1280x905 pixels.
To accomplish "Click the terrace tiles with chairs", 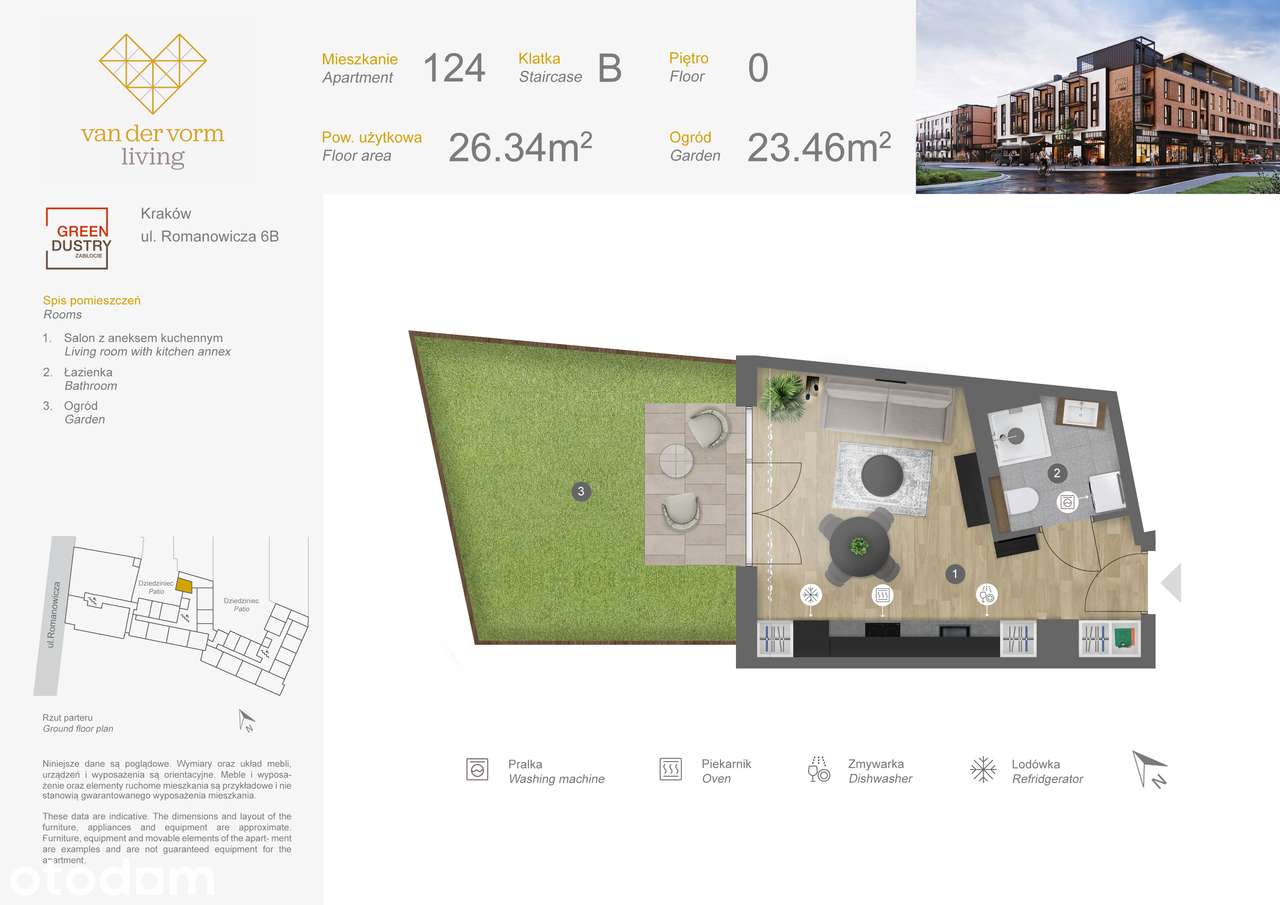I will coord(696,483).
